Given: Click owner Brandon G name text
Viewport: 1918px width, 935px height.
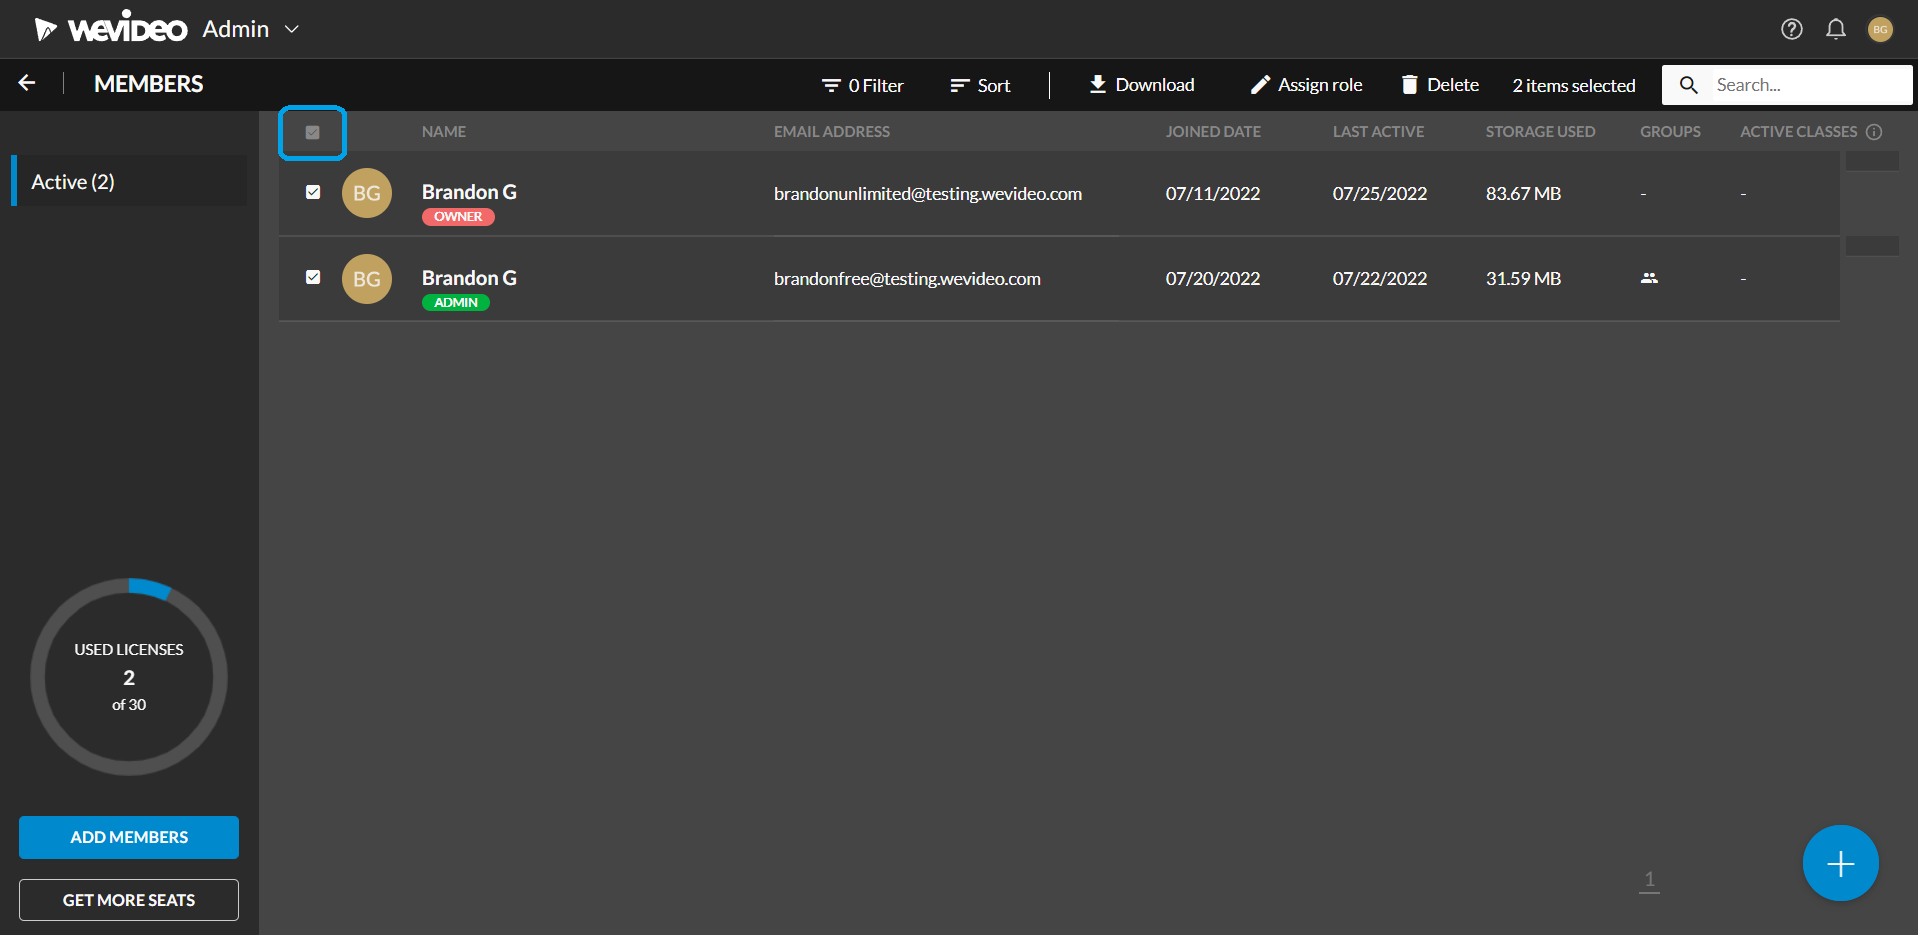Looking at the screenshot, I should [469, 192].
